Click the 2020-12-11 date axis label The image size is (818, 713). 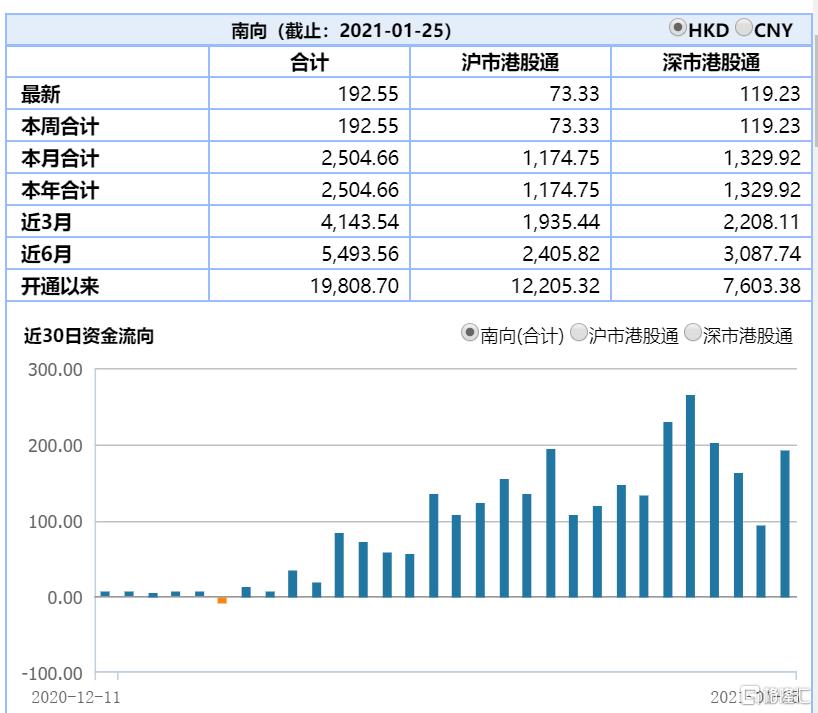tap(76, 697)
